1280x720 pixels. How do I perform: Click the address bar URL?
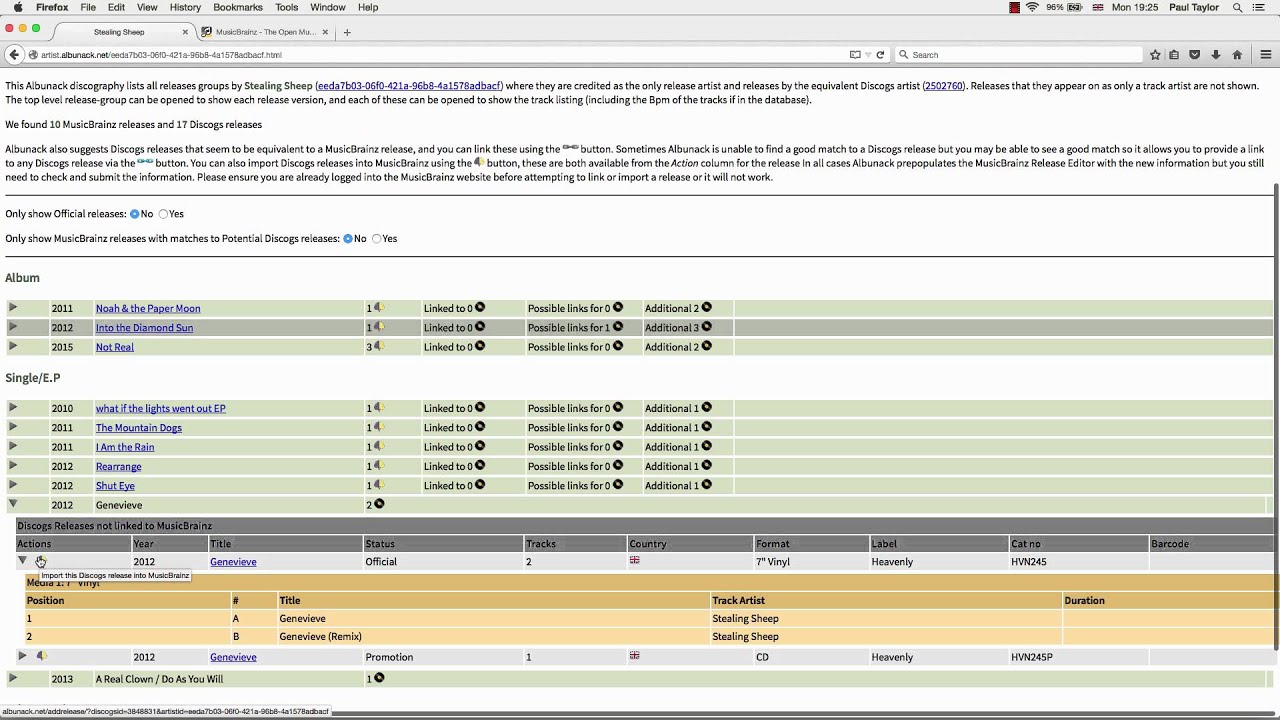tap(161, 55)
